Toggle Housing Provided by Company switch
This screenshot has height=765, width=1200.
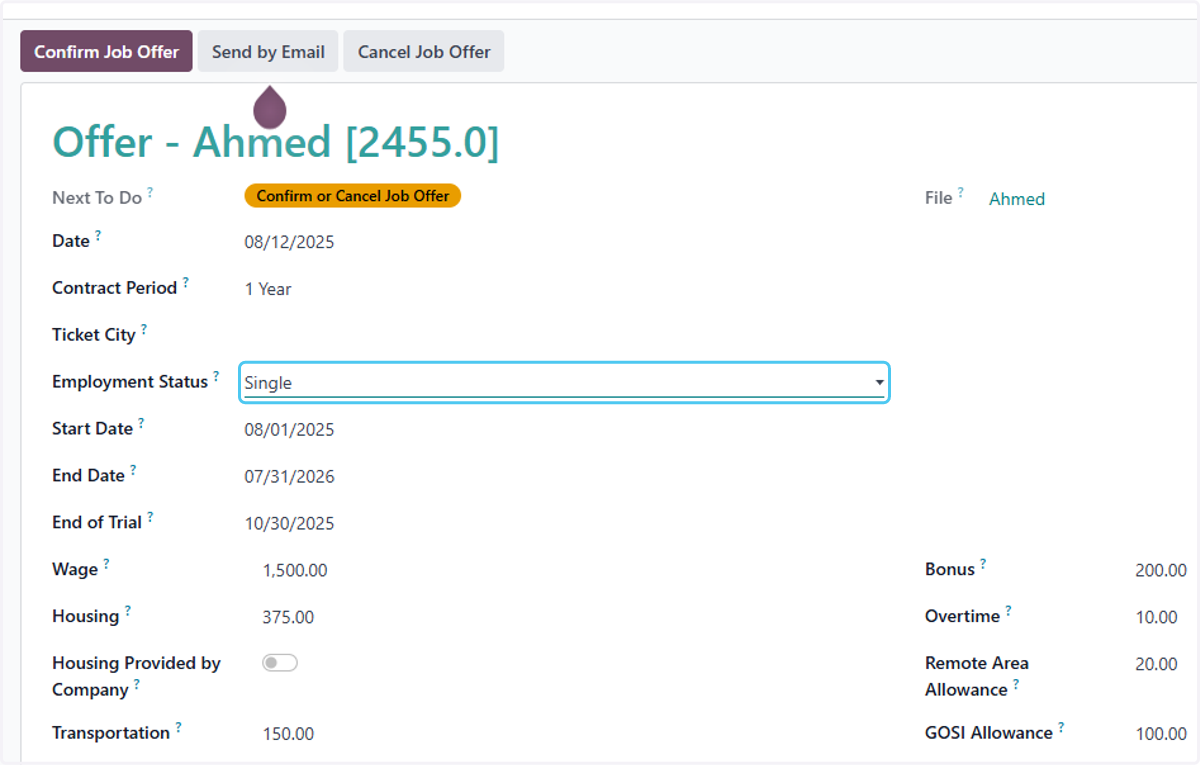[x=280, y=662]
